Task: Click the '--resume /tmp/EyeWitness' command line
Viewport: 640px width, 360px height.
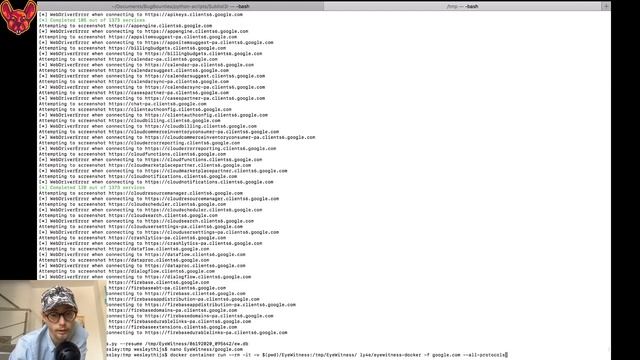Action: pyautogui.click(x=178, y=343)
